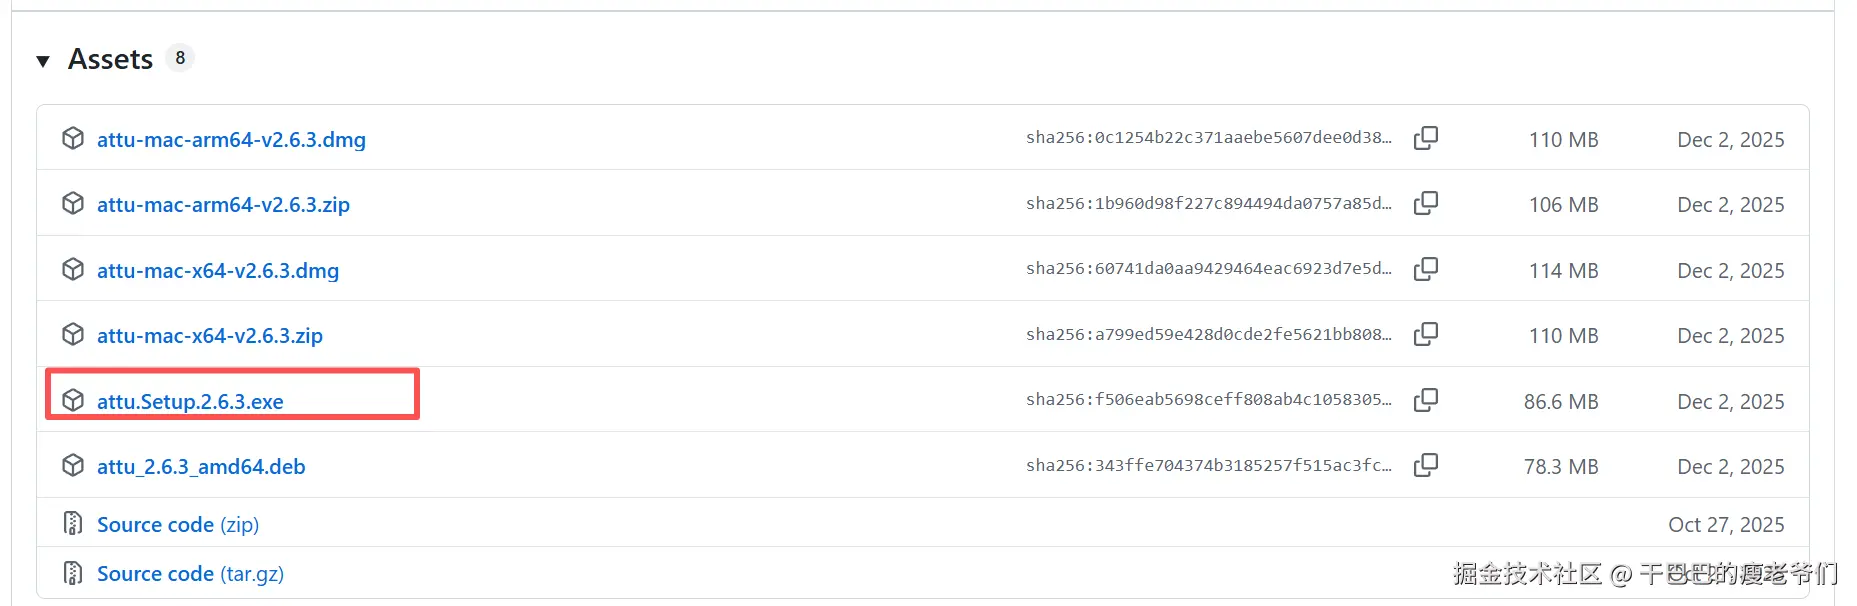The width and height of the screenshot is (1857, 606).
Task: Copy sha256 for attu.Setup.2.6.3.exe
Action: point(1426,400)
